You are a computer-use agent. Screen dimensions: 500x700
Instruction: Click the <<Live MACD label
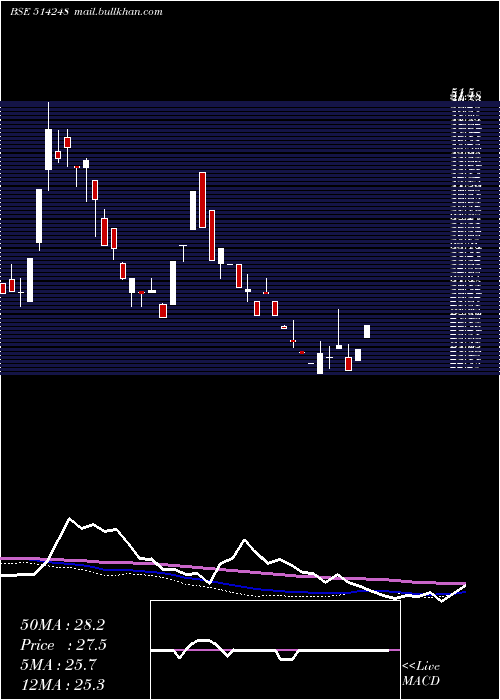click(421, 673)
